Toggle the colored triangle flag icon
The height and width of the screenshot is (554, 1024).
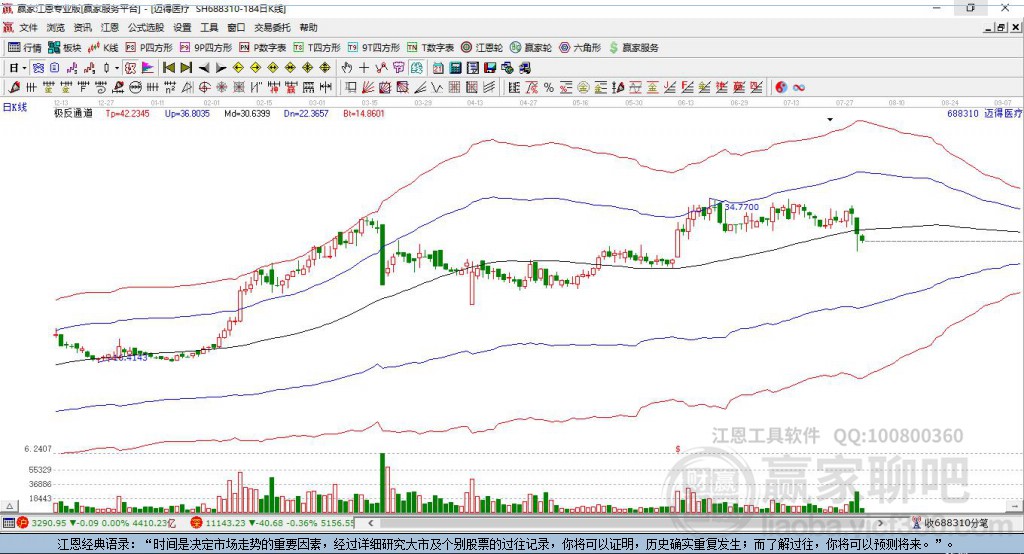pyautogui.click(x=148, y=68)
